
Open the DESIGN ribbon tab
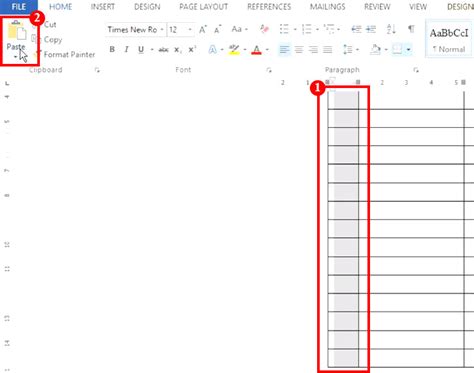147,7
